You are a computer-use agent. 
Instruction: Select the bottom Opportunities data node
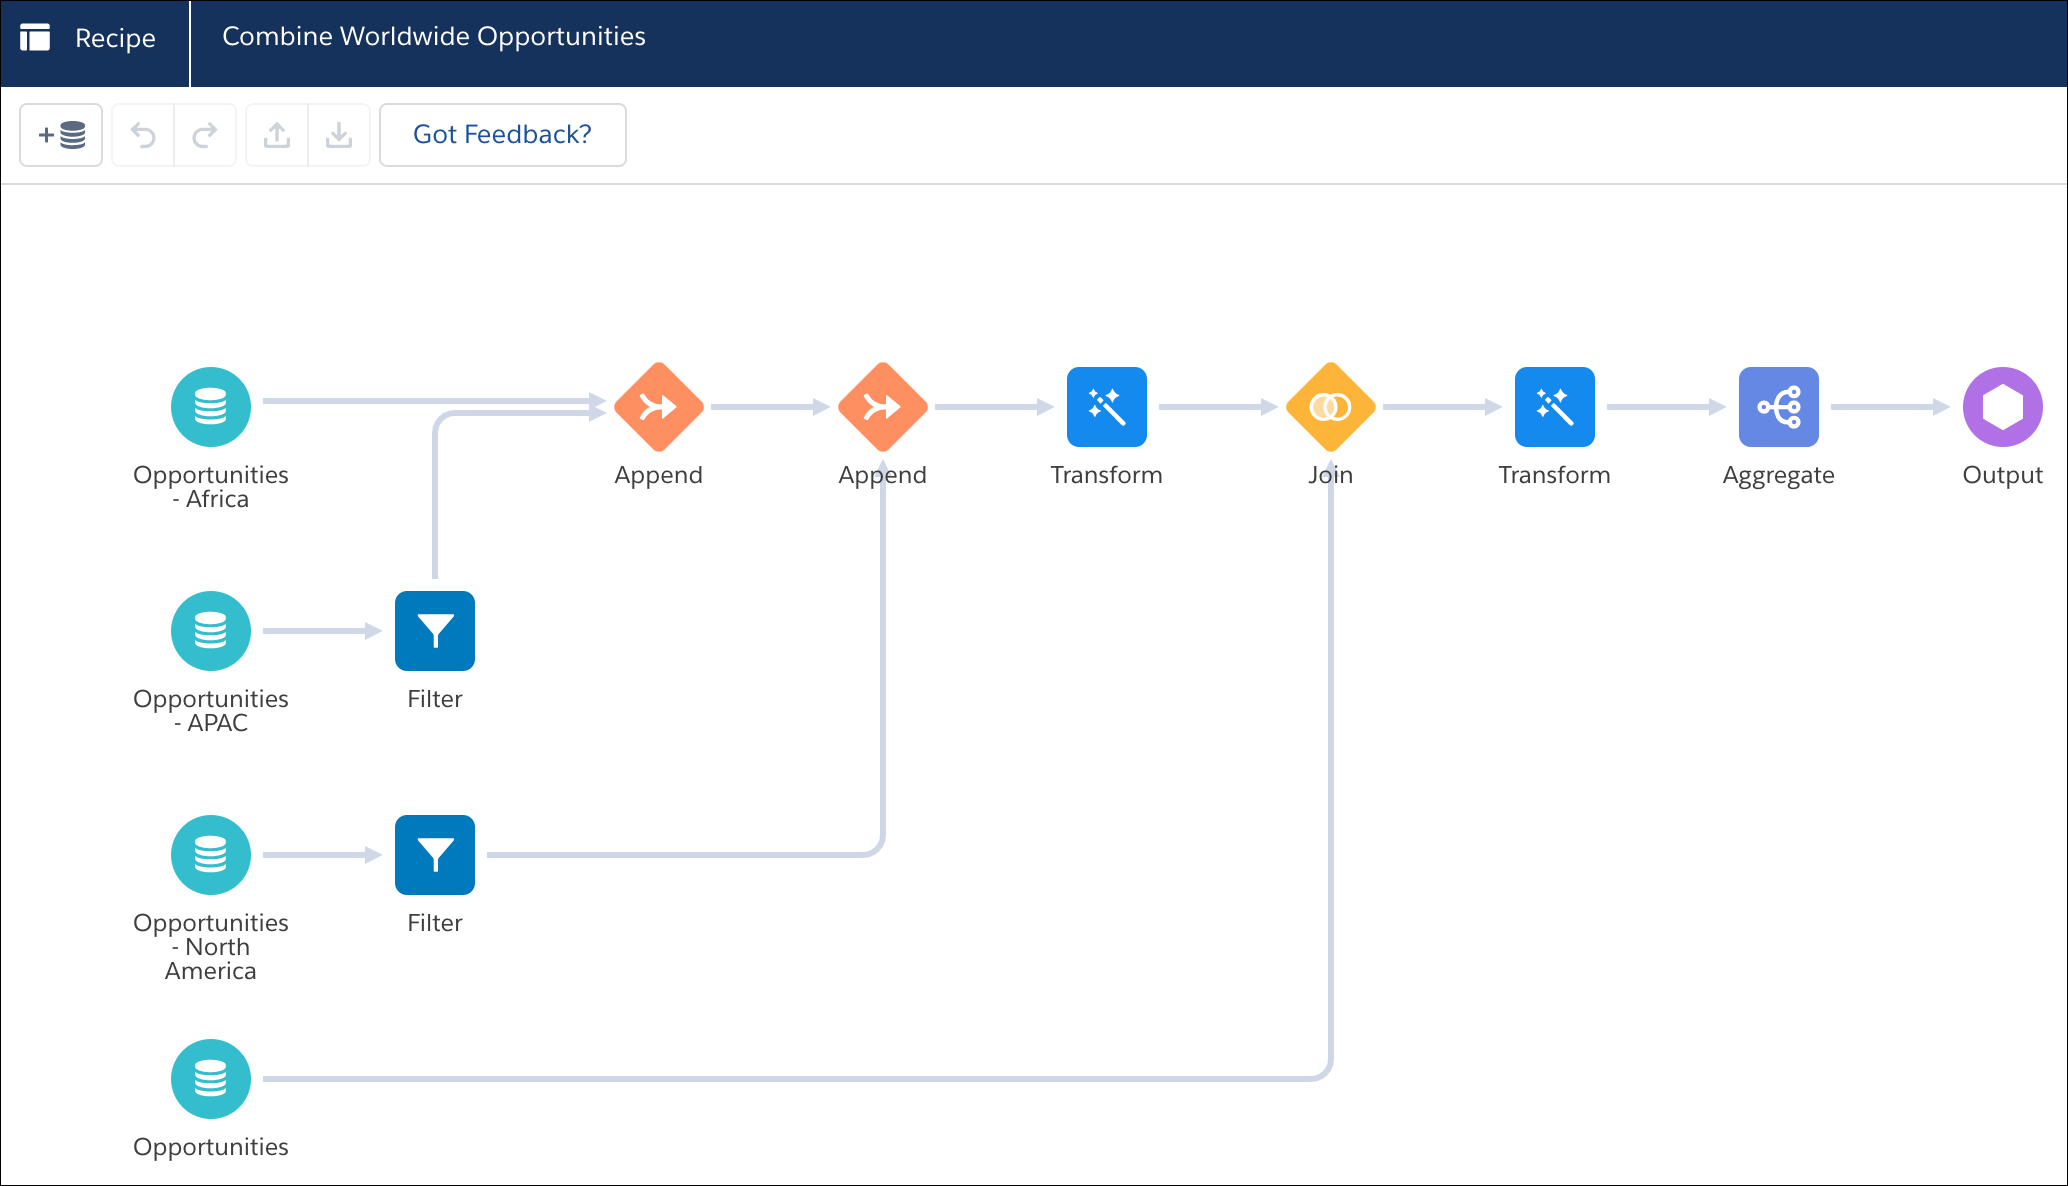[x=211, y=1079]
